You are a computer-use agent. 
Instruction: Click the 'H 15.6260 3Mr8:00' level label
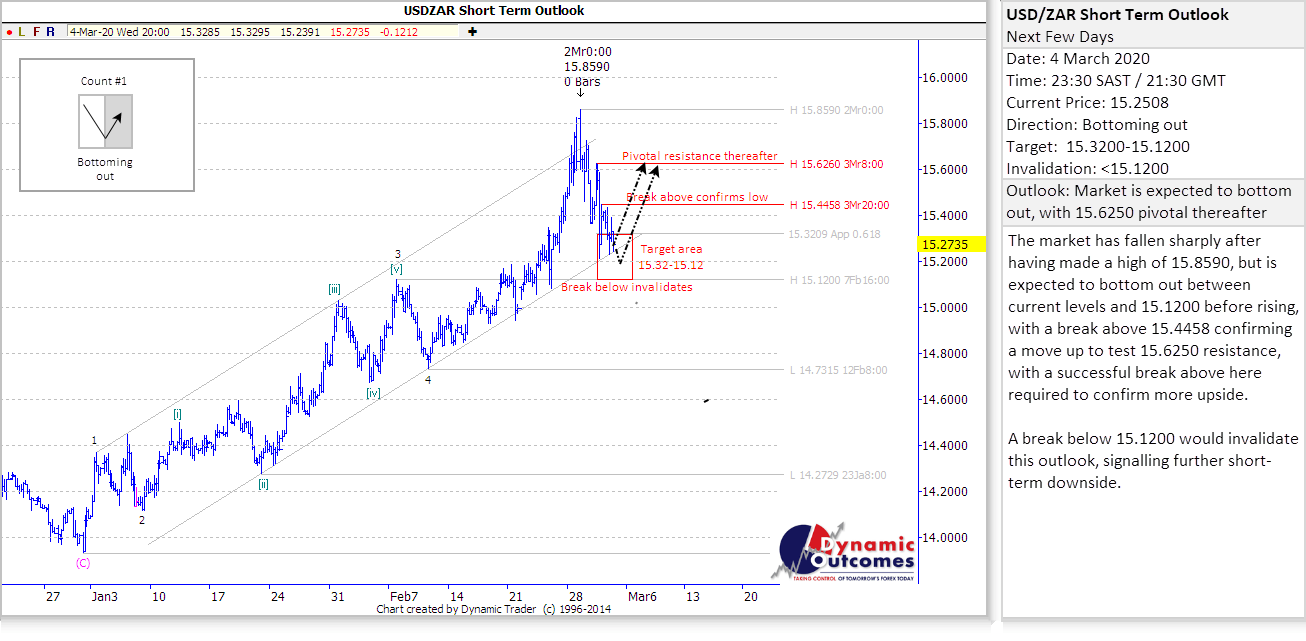838,164
